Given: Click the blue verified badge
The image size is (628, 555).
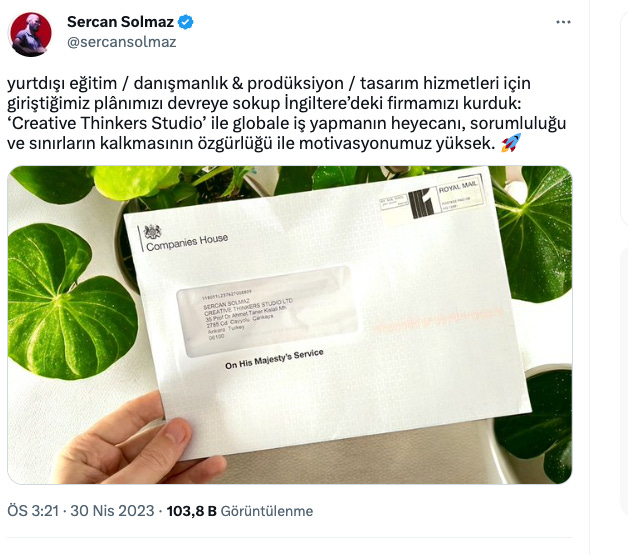Looking at the screenshot, I should click(x=185, y=22).
